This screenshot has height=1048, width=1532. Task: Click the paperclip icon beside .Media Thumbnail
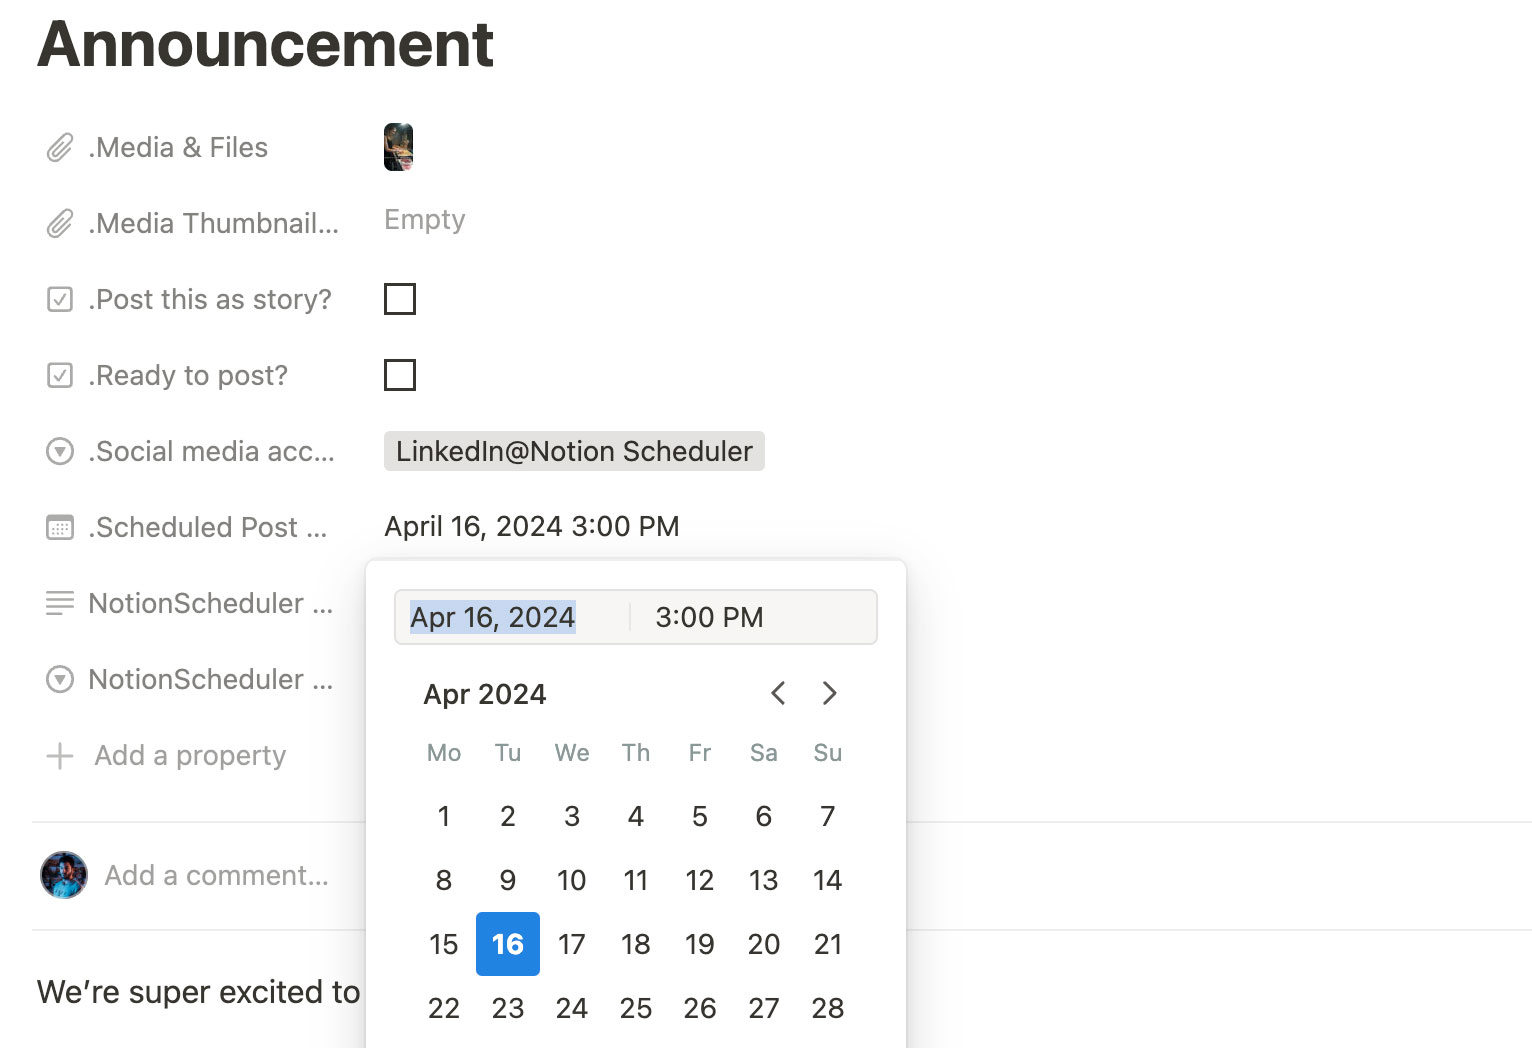coord(60,224)
